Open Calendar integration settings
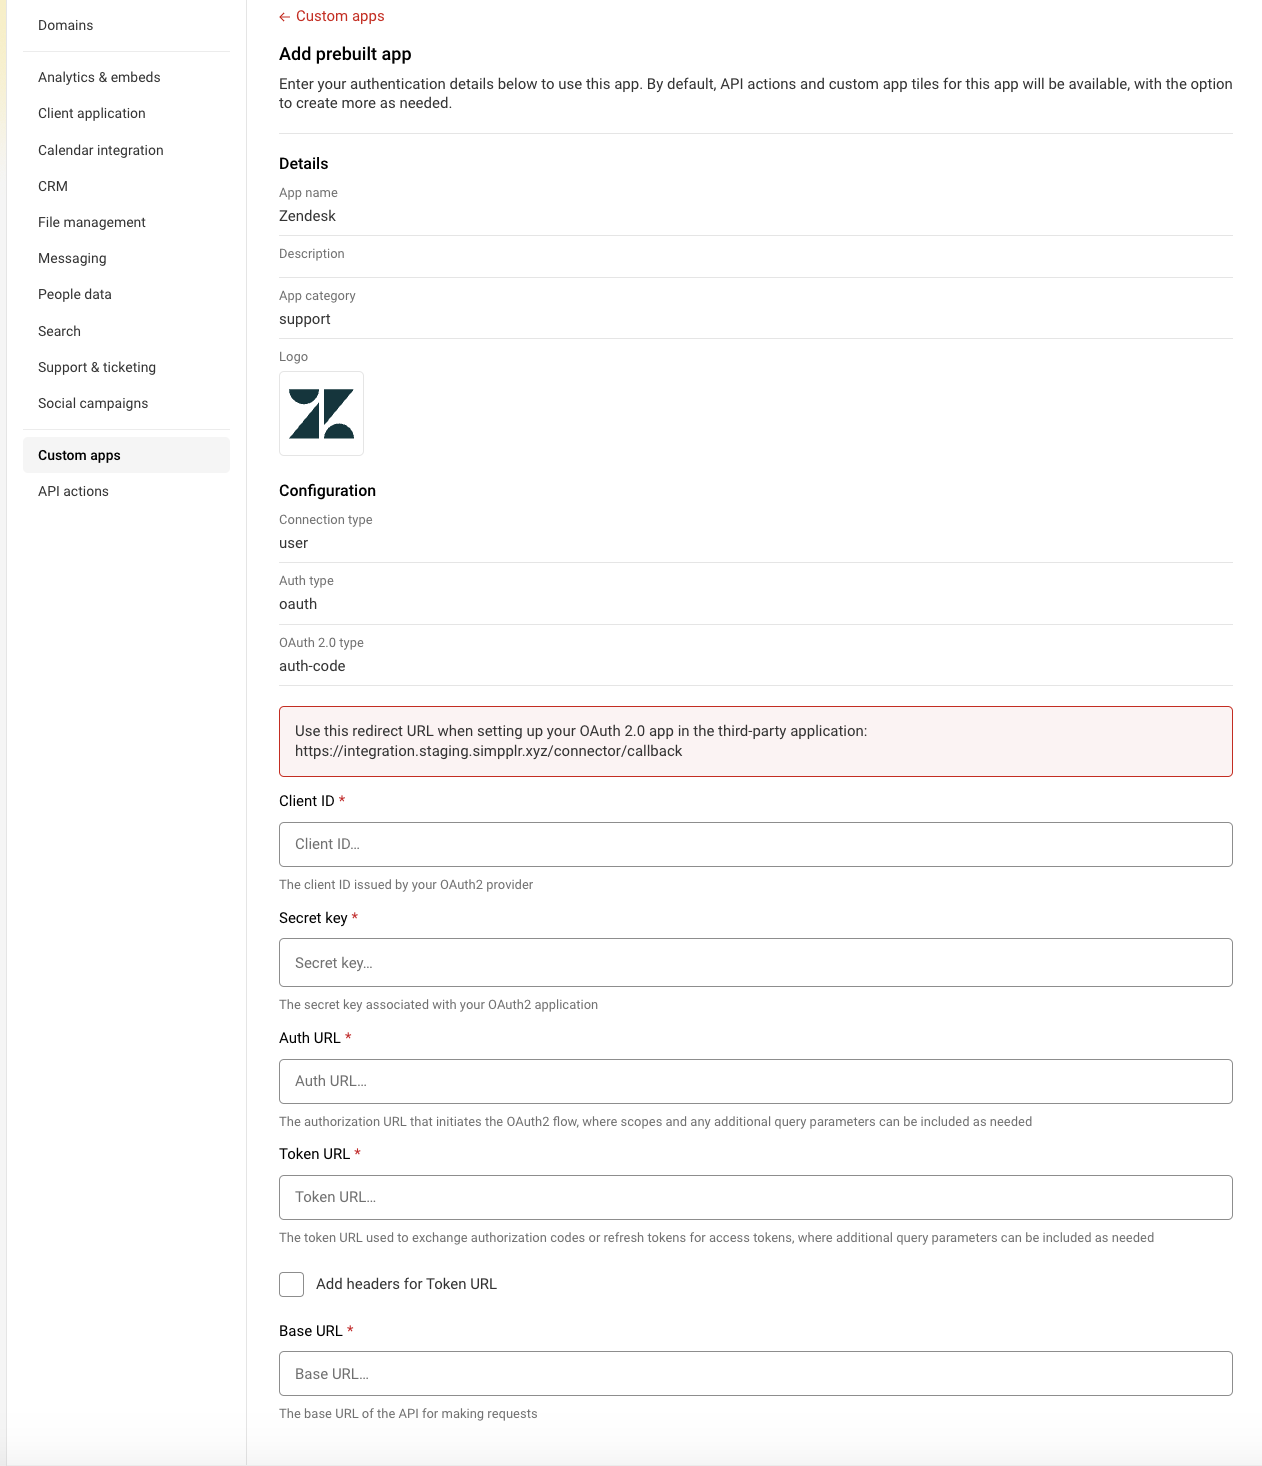1262x1466 pixels. (101, 150)
